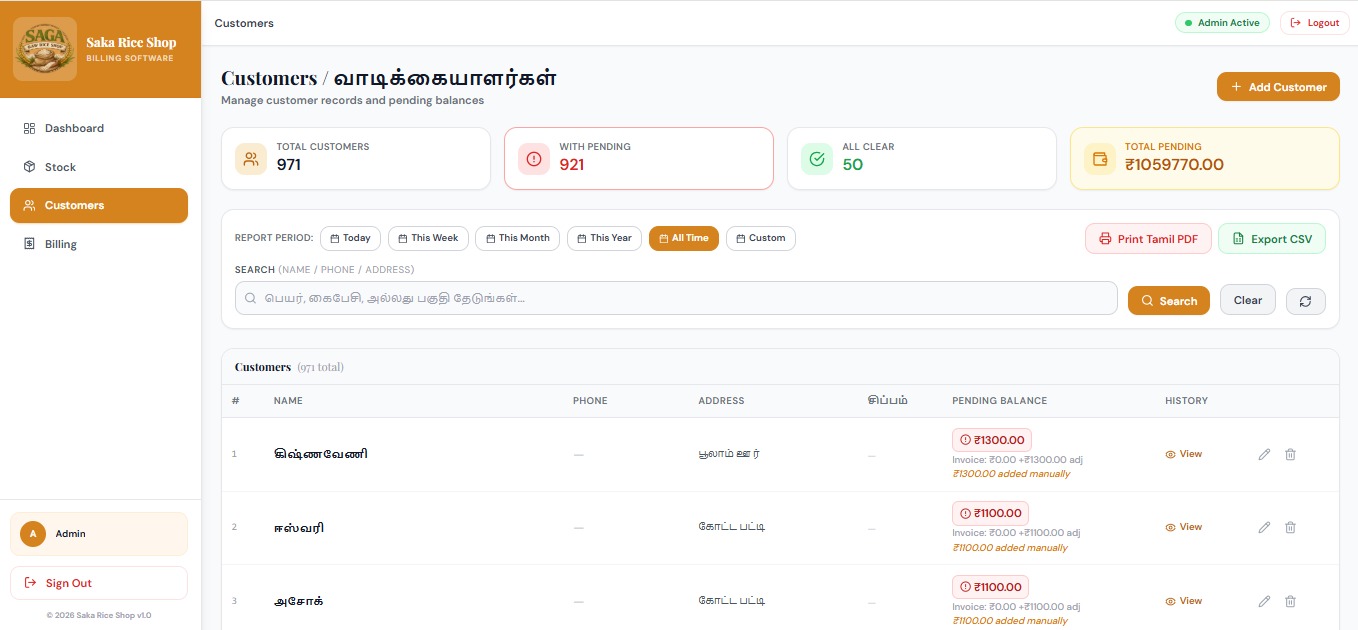Print the Tamil PDF report
Viewport: 1358px width, 630px height.
pyautogui.click(x=1148, y=238)
